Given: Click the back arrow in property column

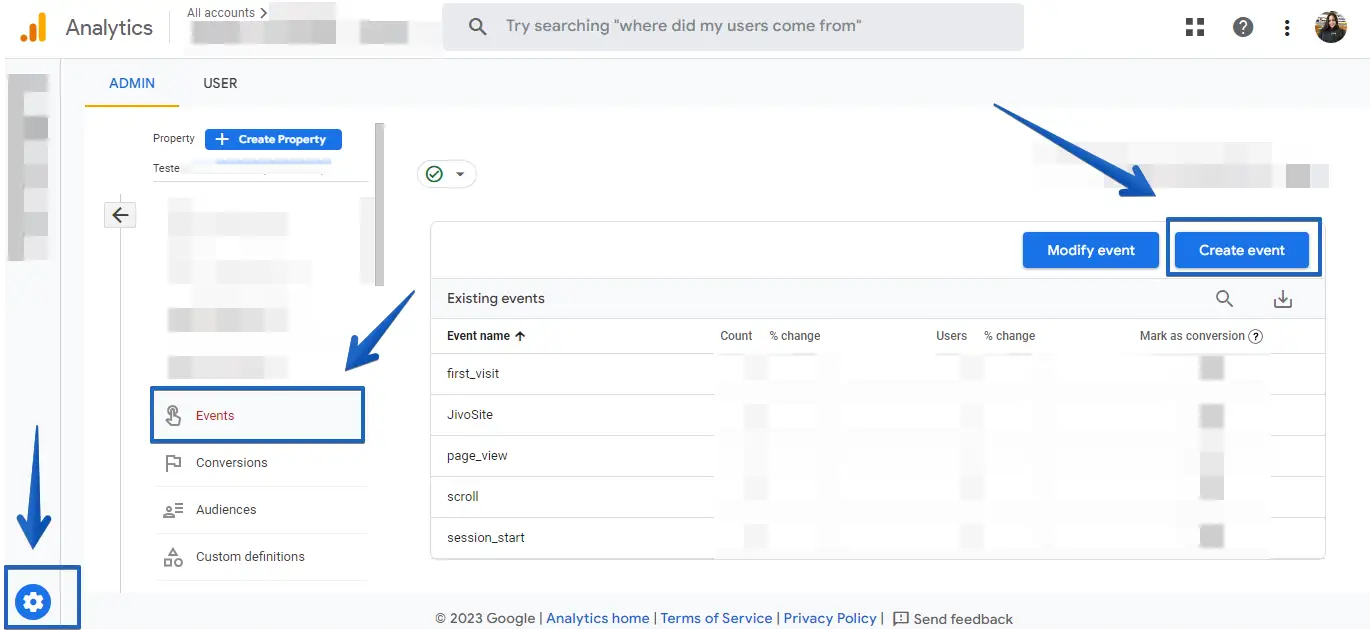Looking at the screenshot, I should click(120, 215).
